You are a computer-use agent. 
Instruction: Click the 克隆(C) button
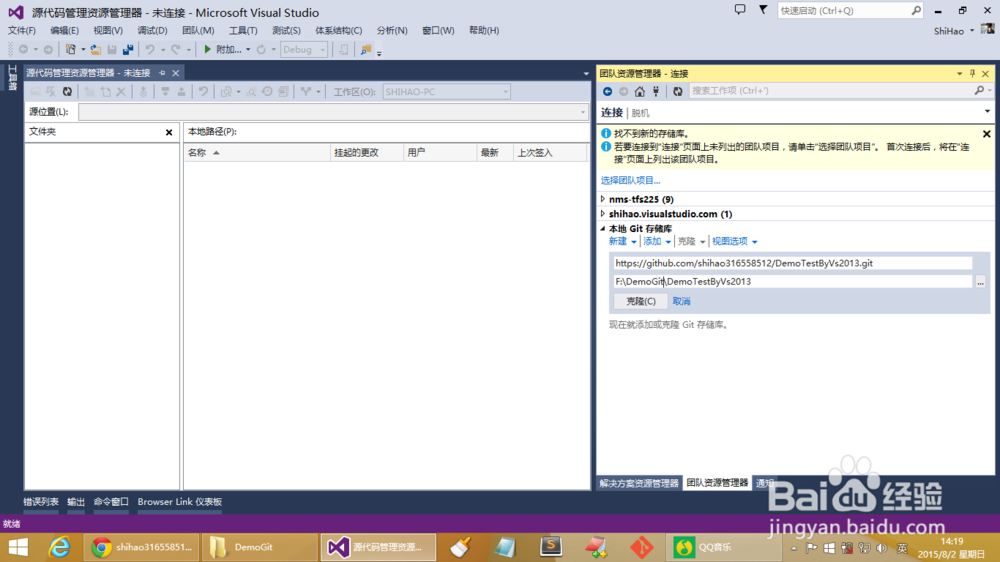point(640,301)
